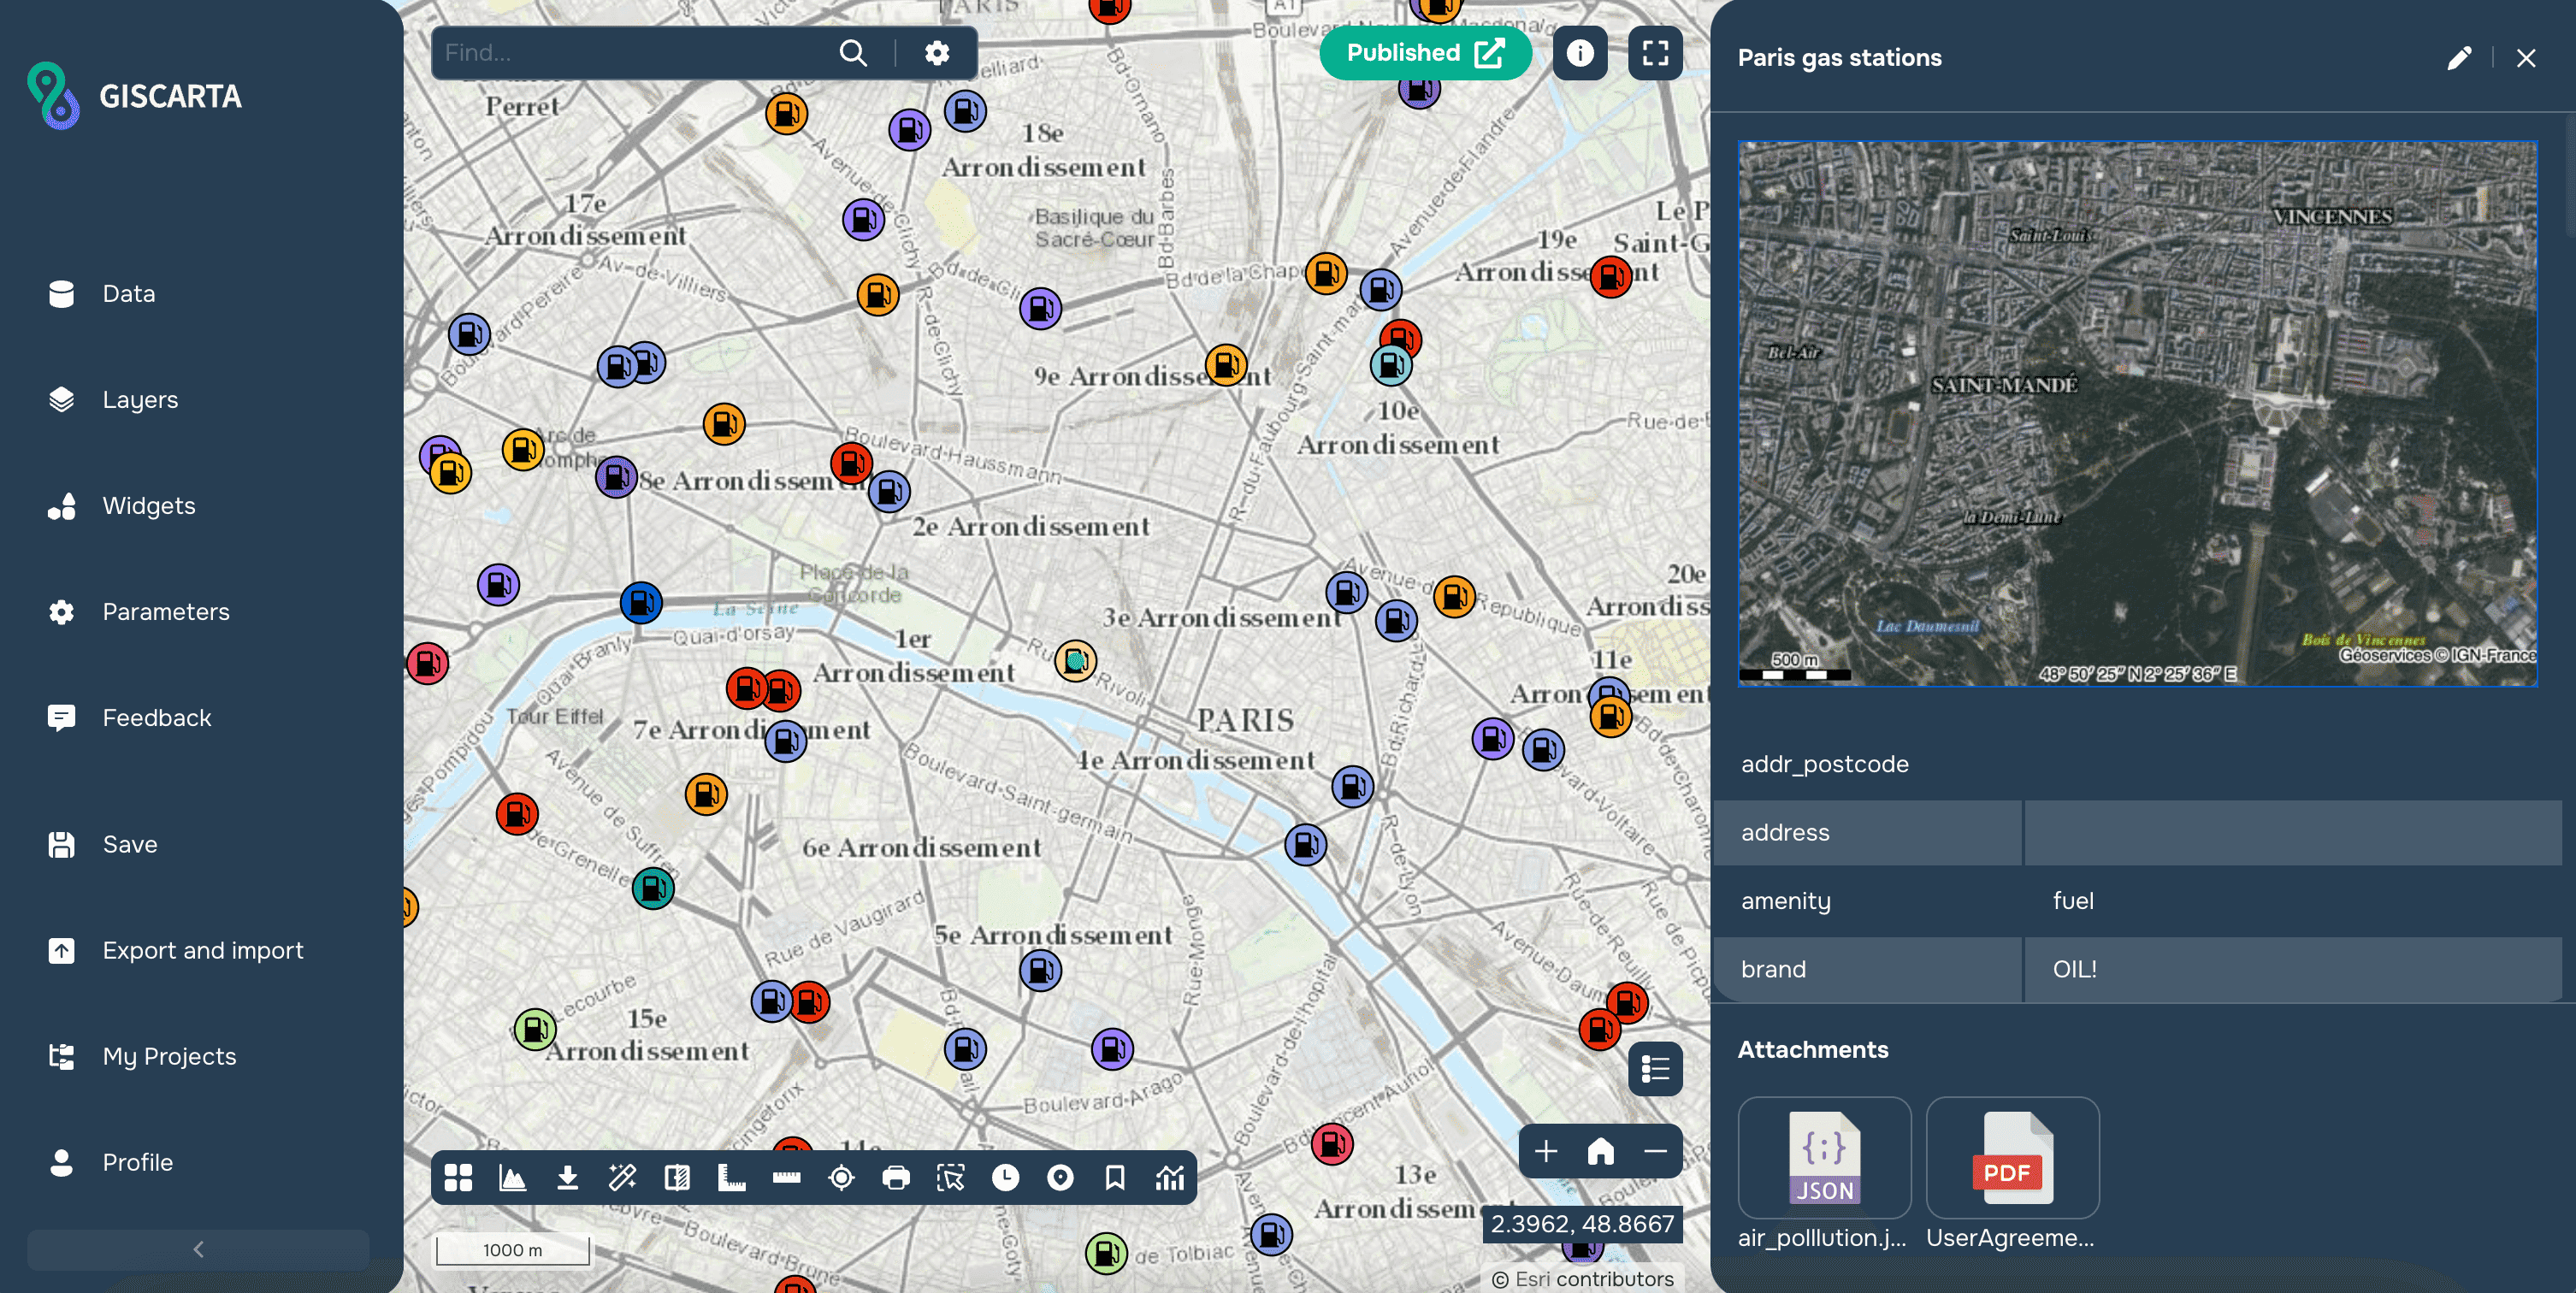
Task: Open the bookmark tool
Action: (x=1115, y=1178)
